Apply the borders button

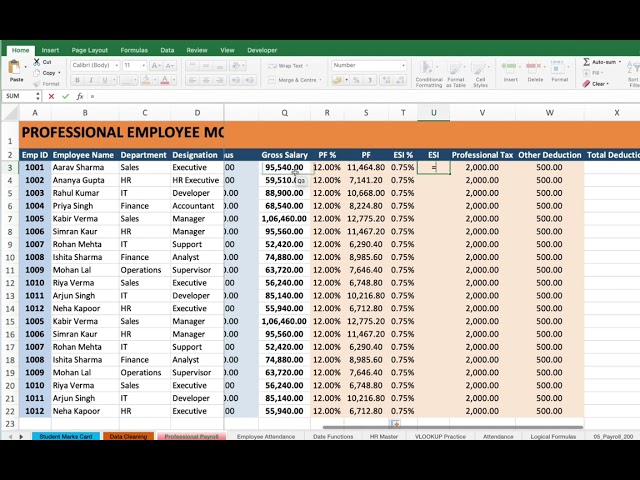point(127,80)
